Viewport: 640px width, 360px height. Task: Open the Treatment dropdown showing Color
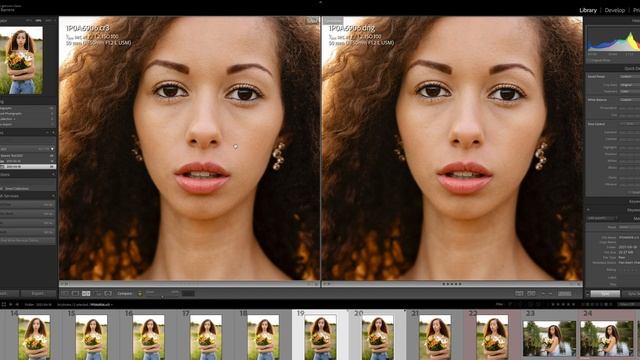point(630,91)
